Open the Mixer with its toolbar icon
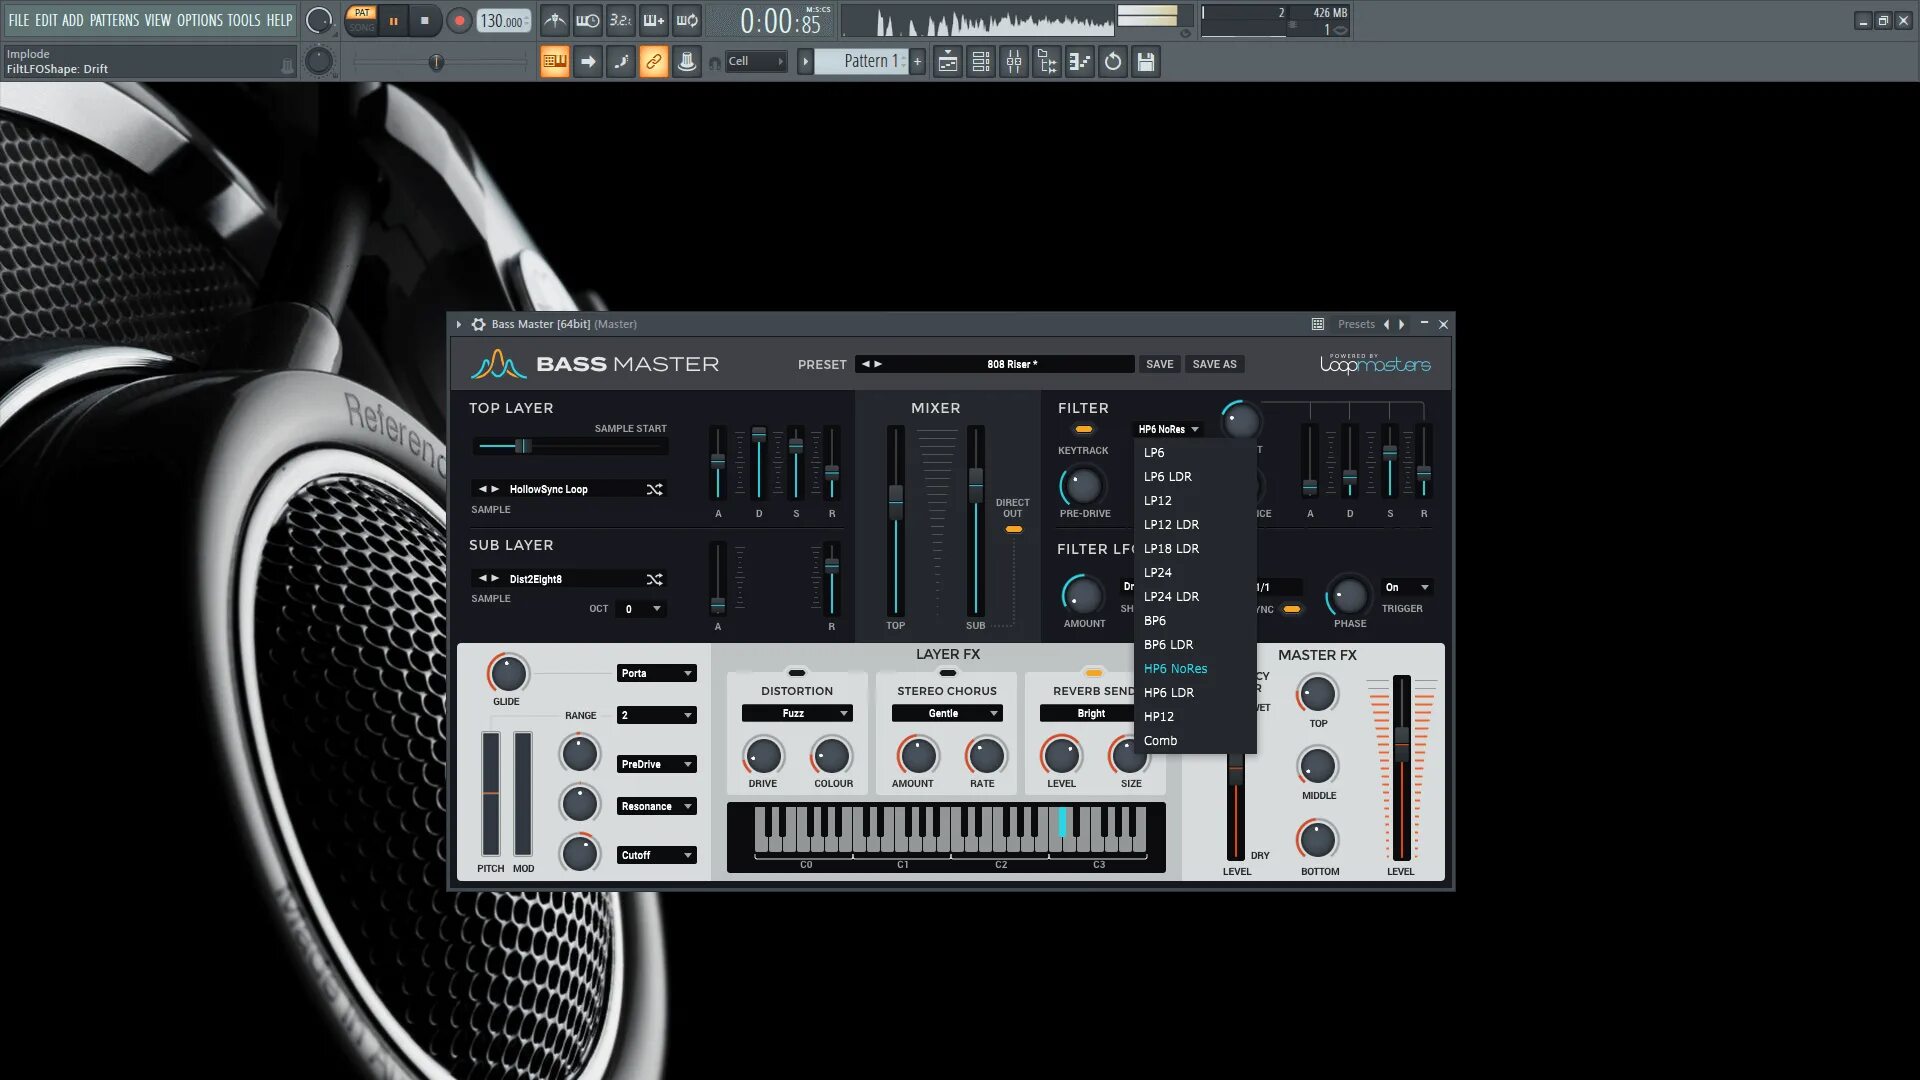The height and width of the screenshot is (1080, 1920). click(1014, 62)
